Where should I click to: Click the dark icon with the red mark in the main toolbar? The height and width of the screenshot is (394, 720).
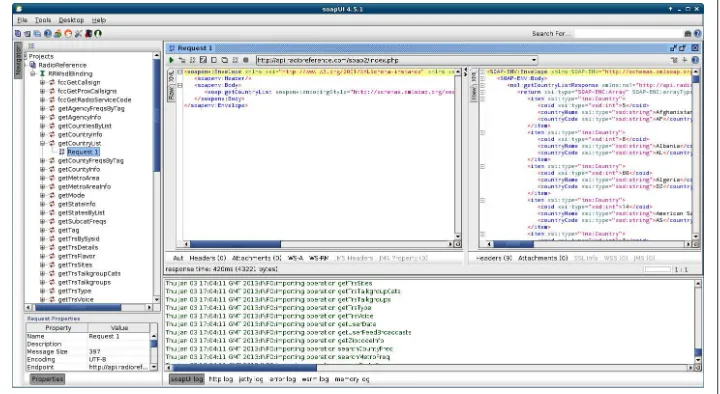pyautogui.click(x=88, y=34)
